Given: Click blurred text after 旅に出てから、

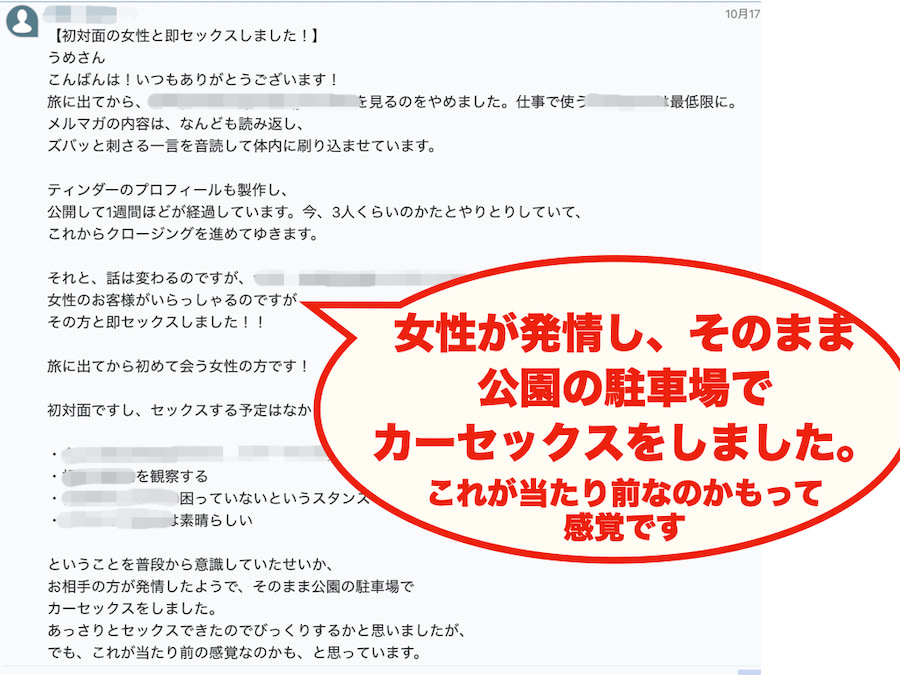Looking at the screenshot, I should [x=253, y=102].
